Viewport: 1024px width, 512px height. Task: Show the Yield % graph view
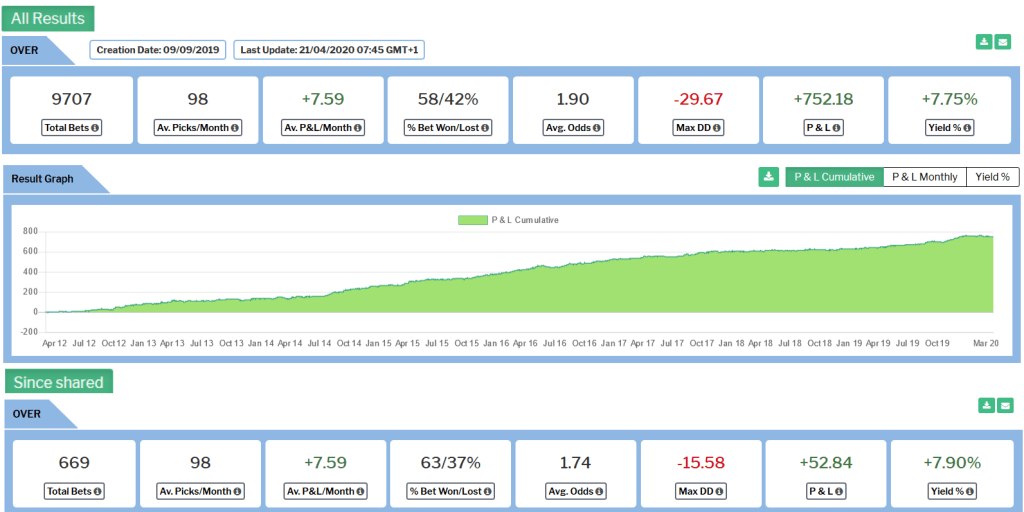point(992,177)
